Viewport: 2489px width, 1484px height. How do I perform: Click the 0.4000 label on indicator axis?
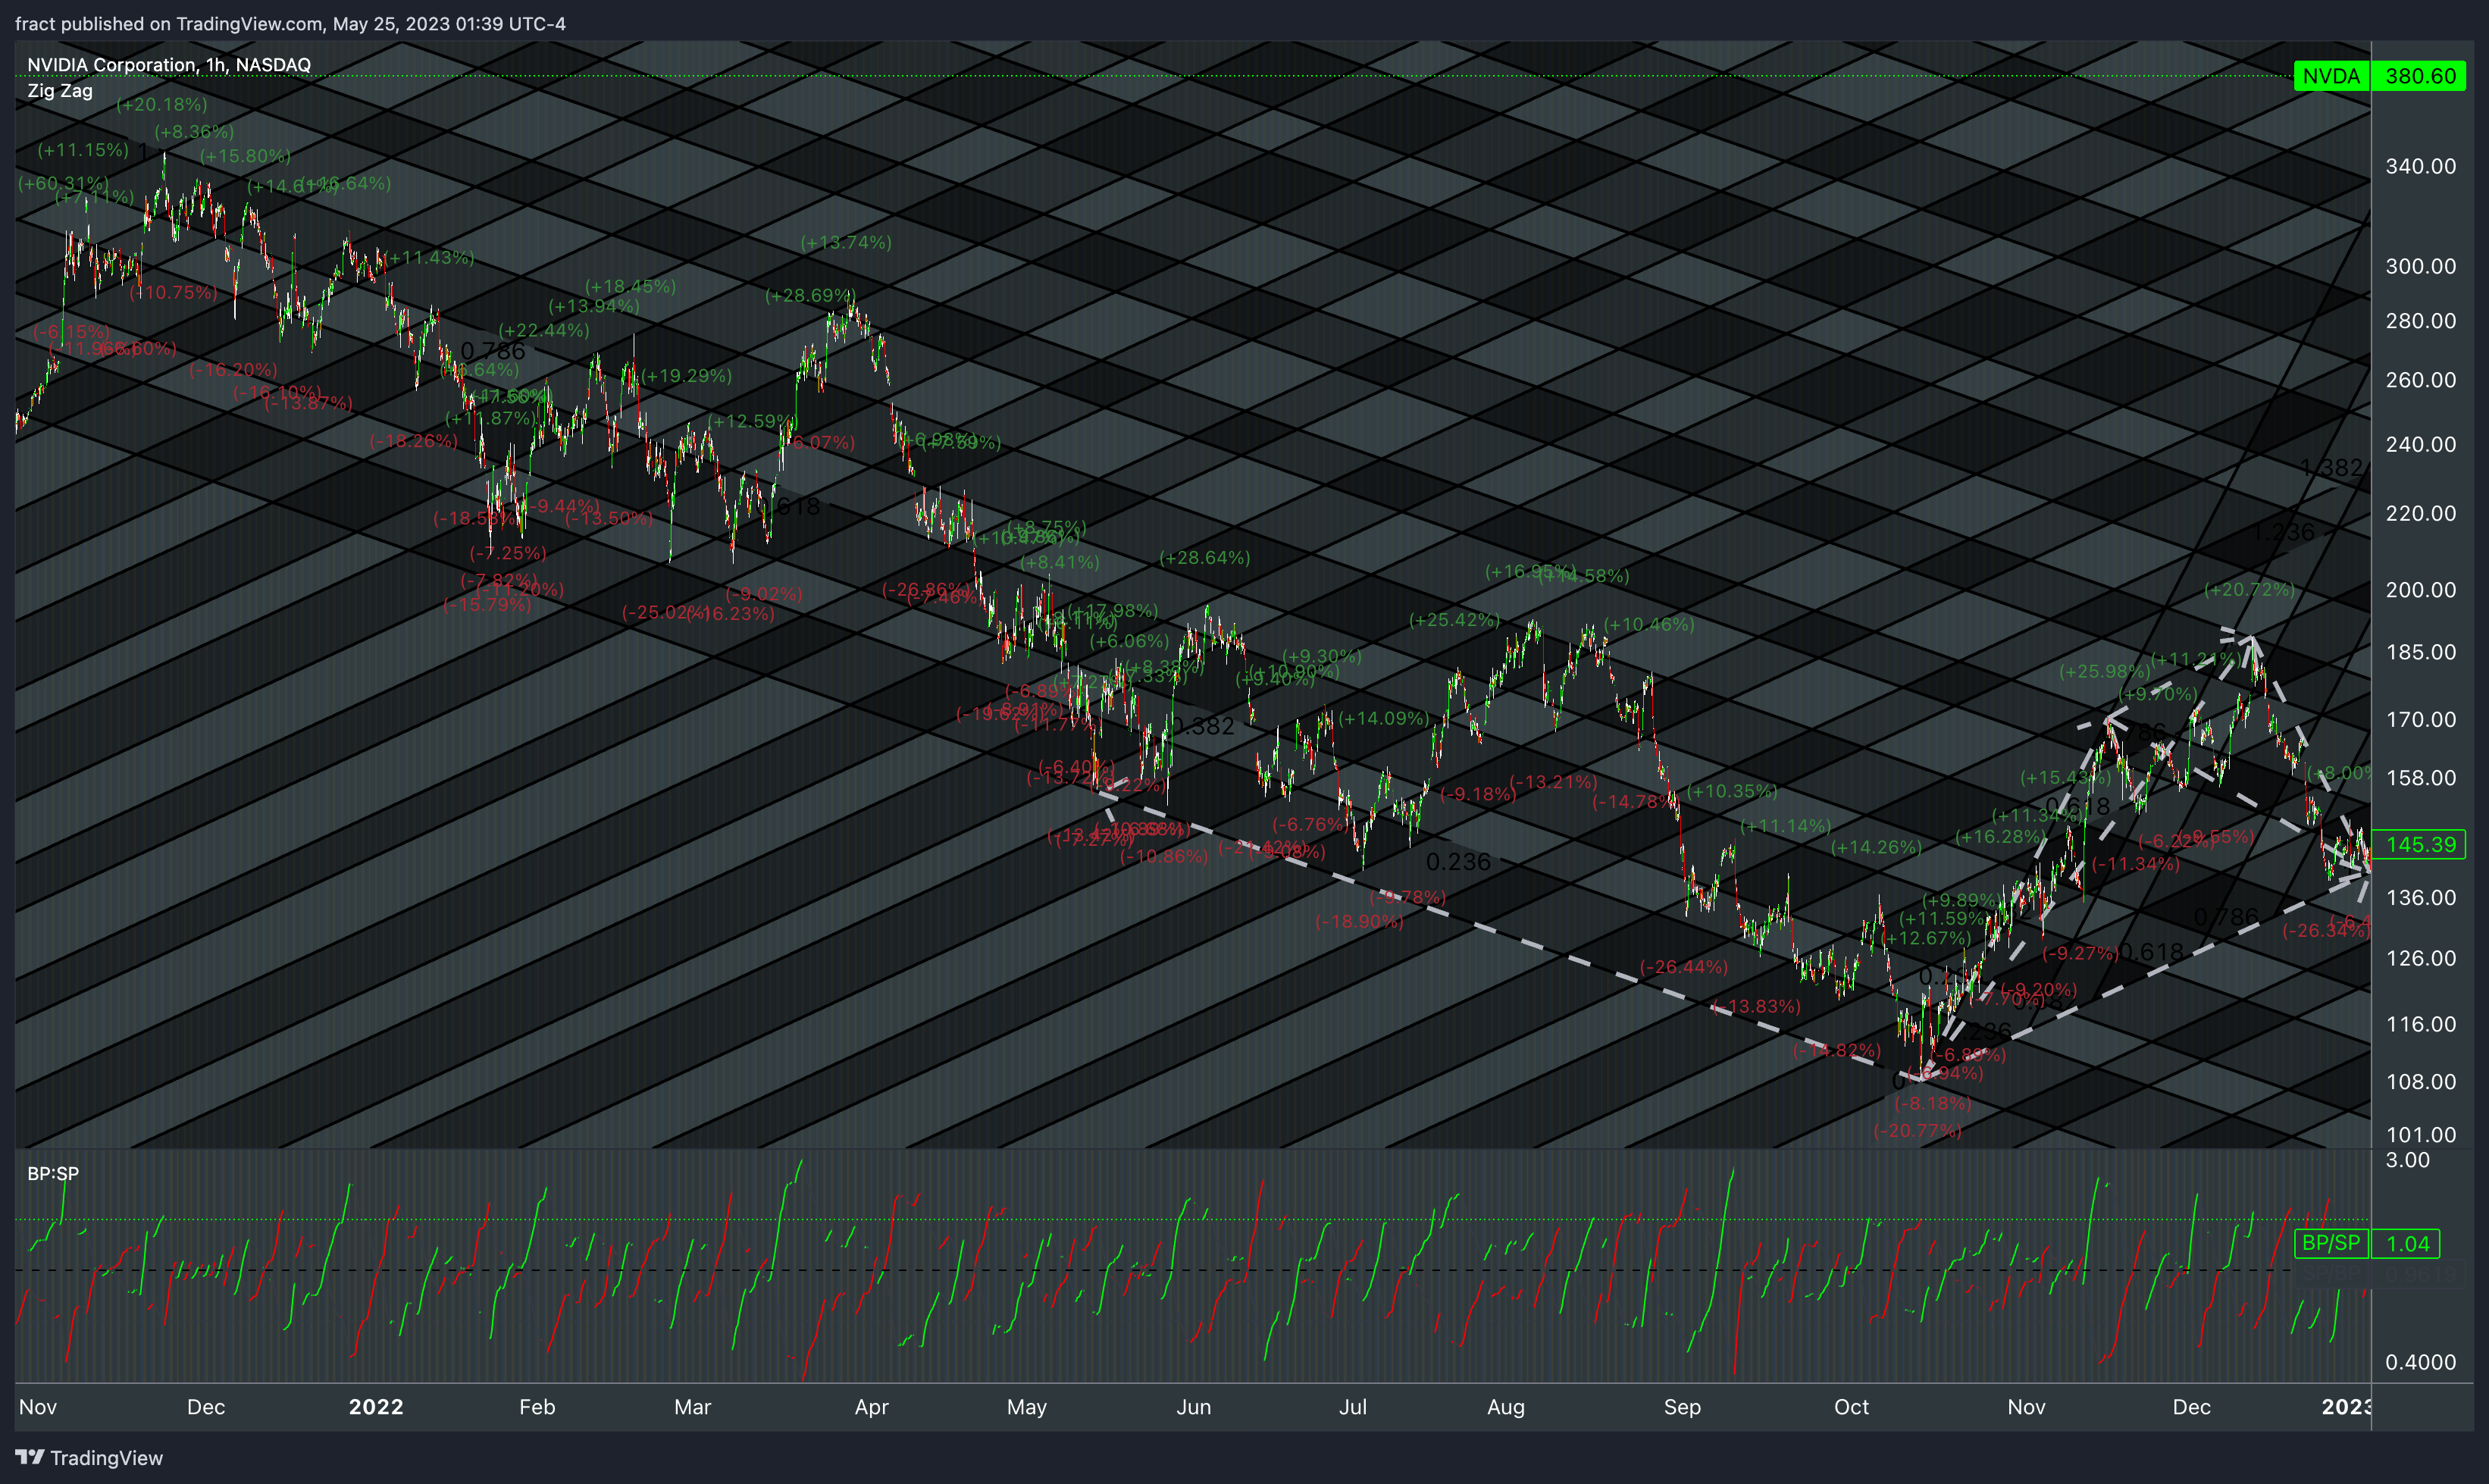tap(2420, 1362)
